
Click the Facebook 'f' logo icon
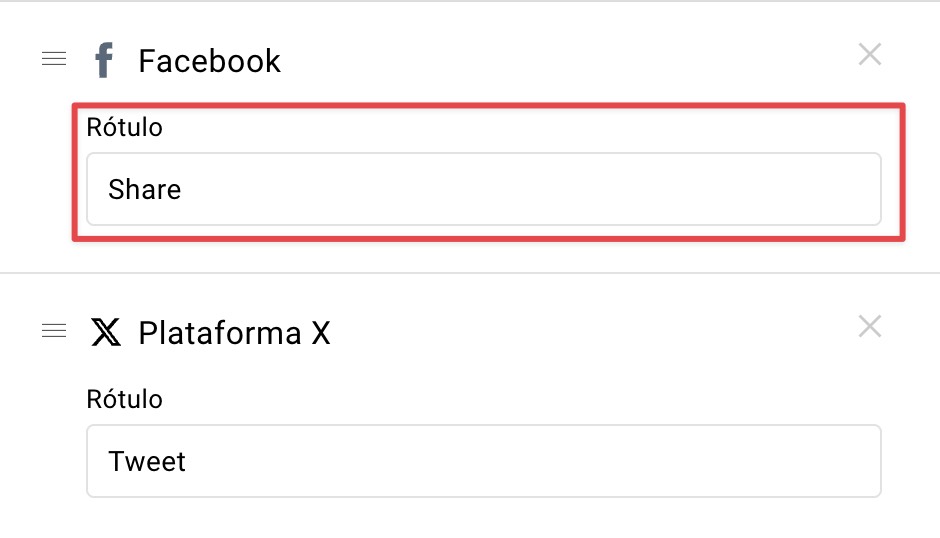click(104, 60)
